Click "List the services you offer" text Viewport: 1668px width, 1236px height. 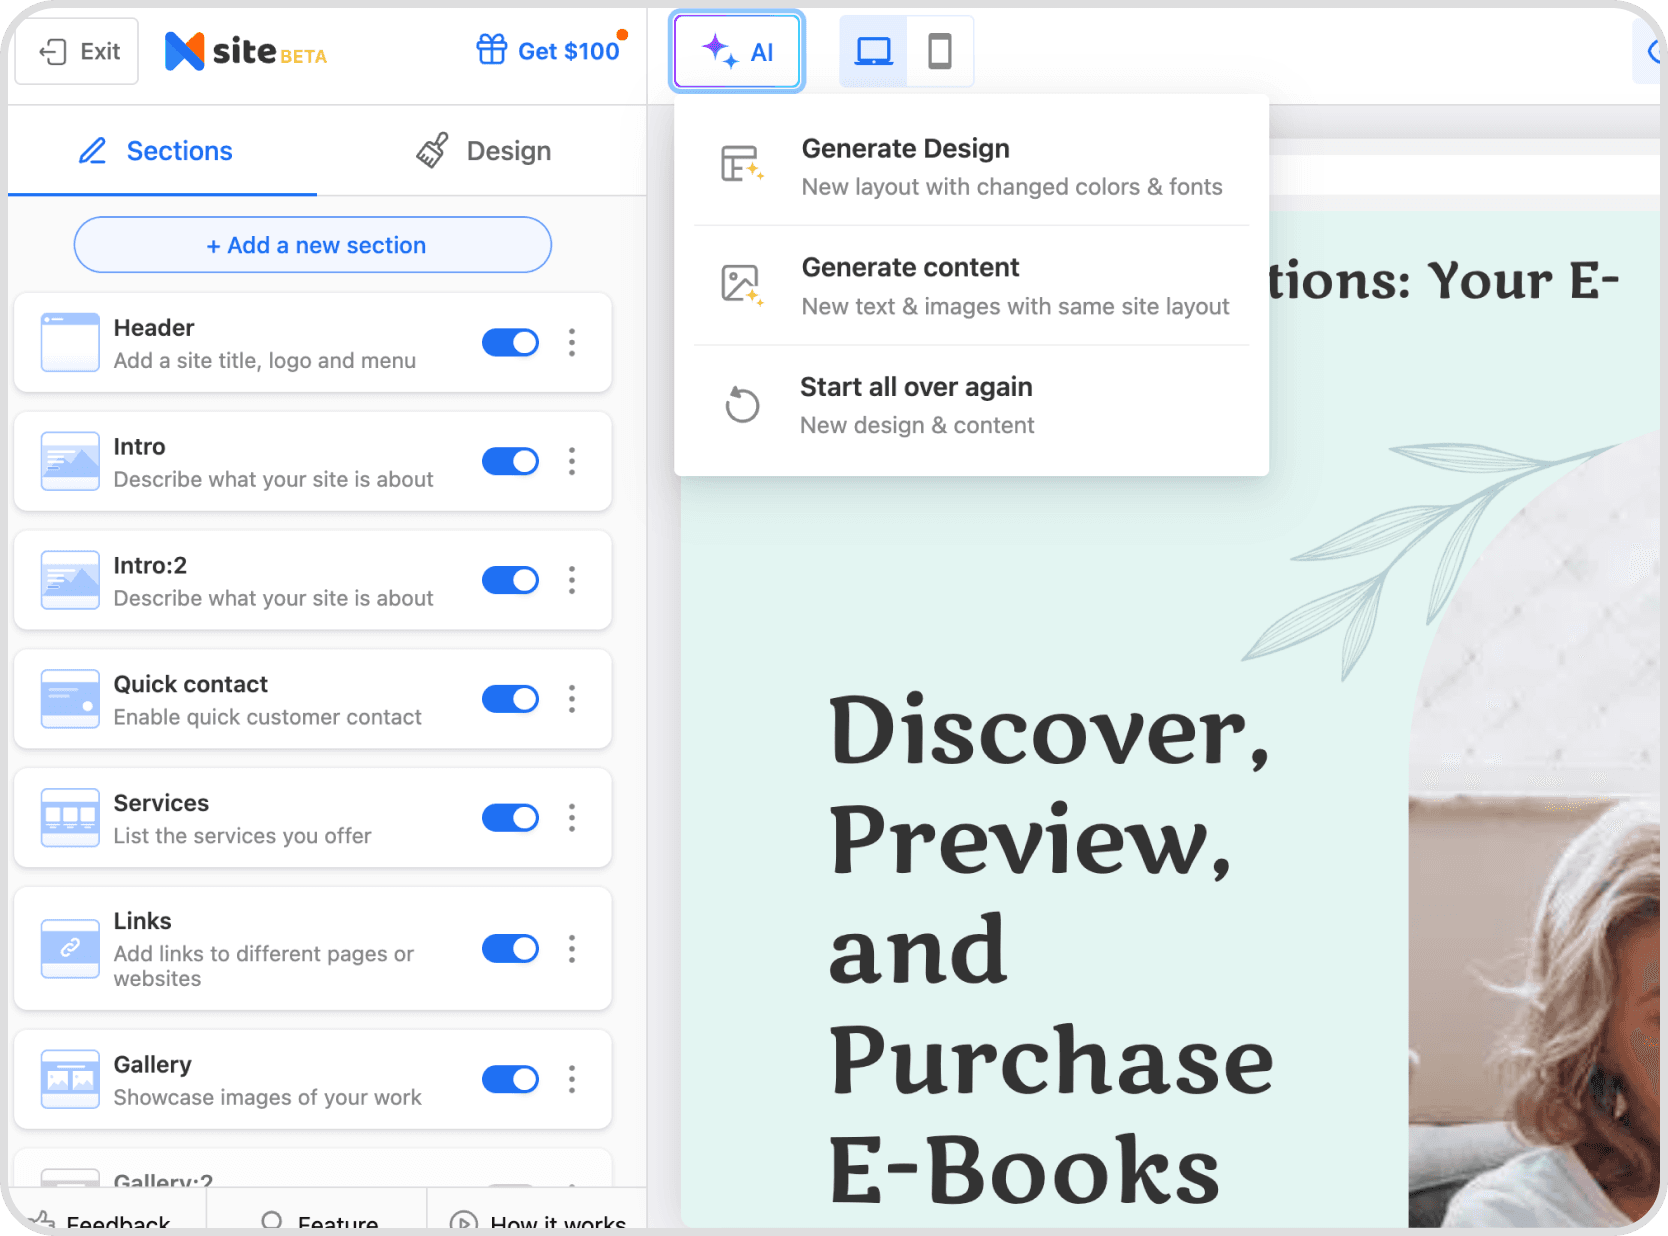point(242,836)
